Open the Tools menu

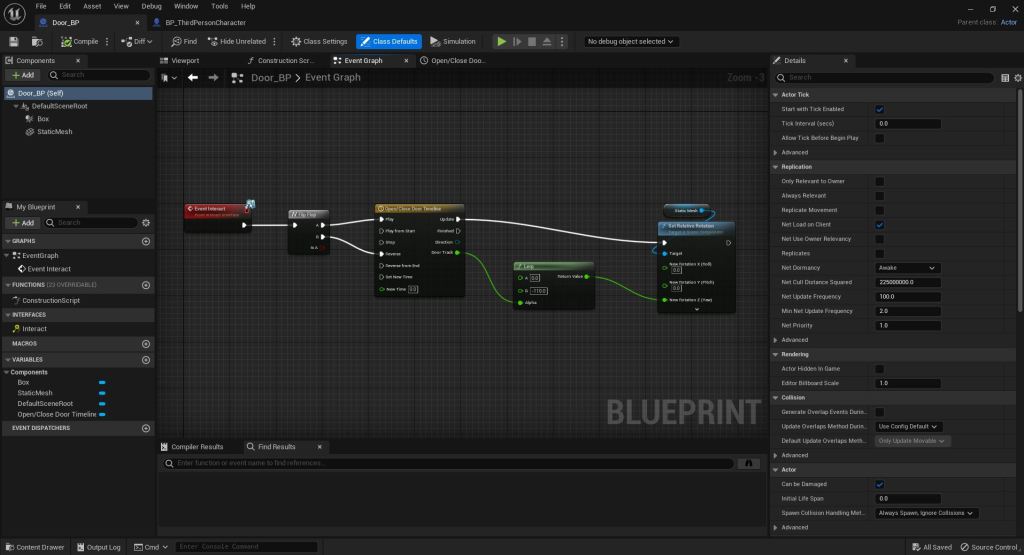tap(219, 6)
